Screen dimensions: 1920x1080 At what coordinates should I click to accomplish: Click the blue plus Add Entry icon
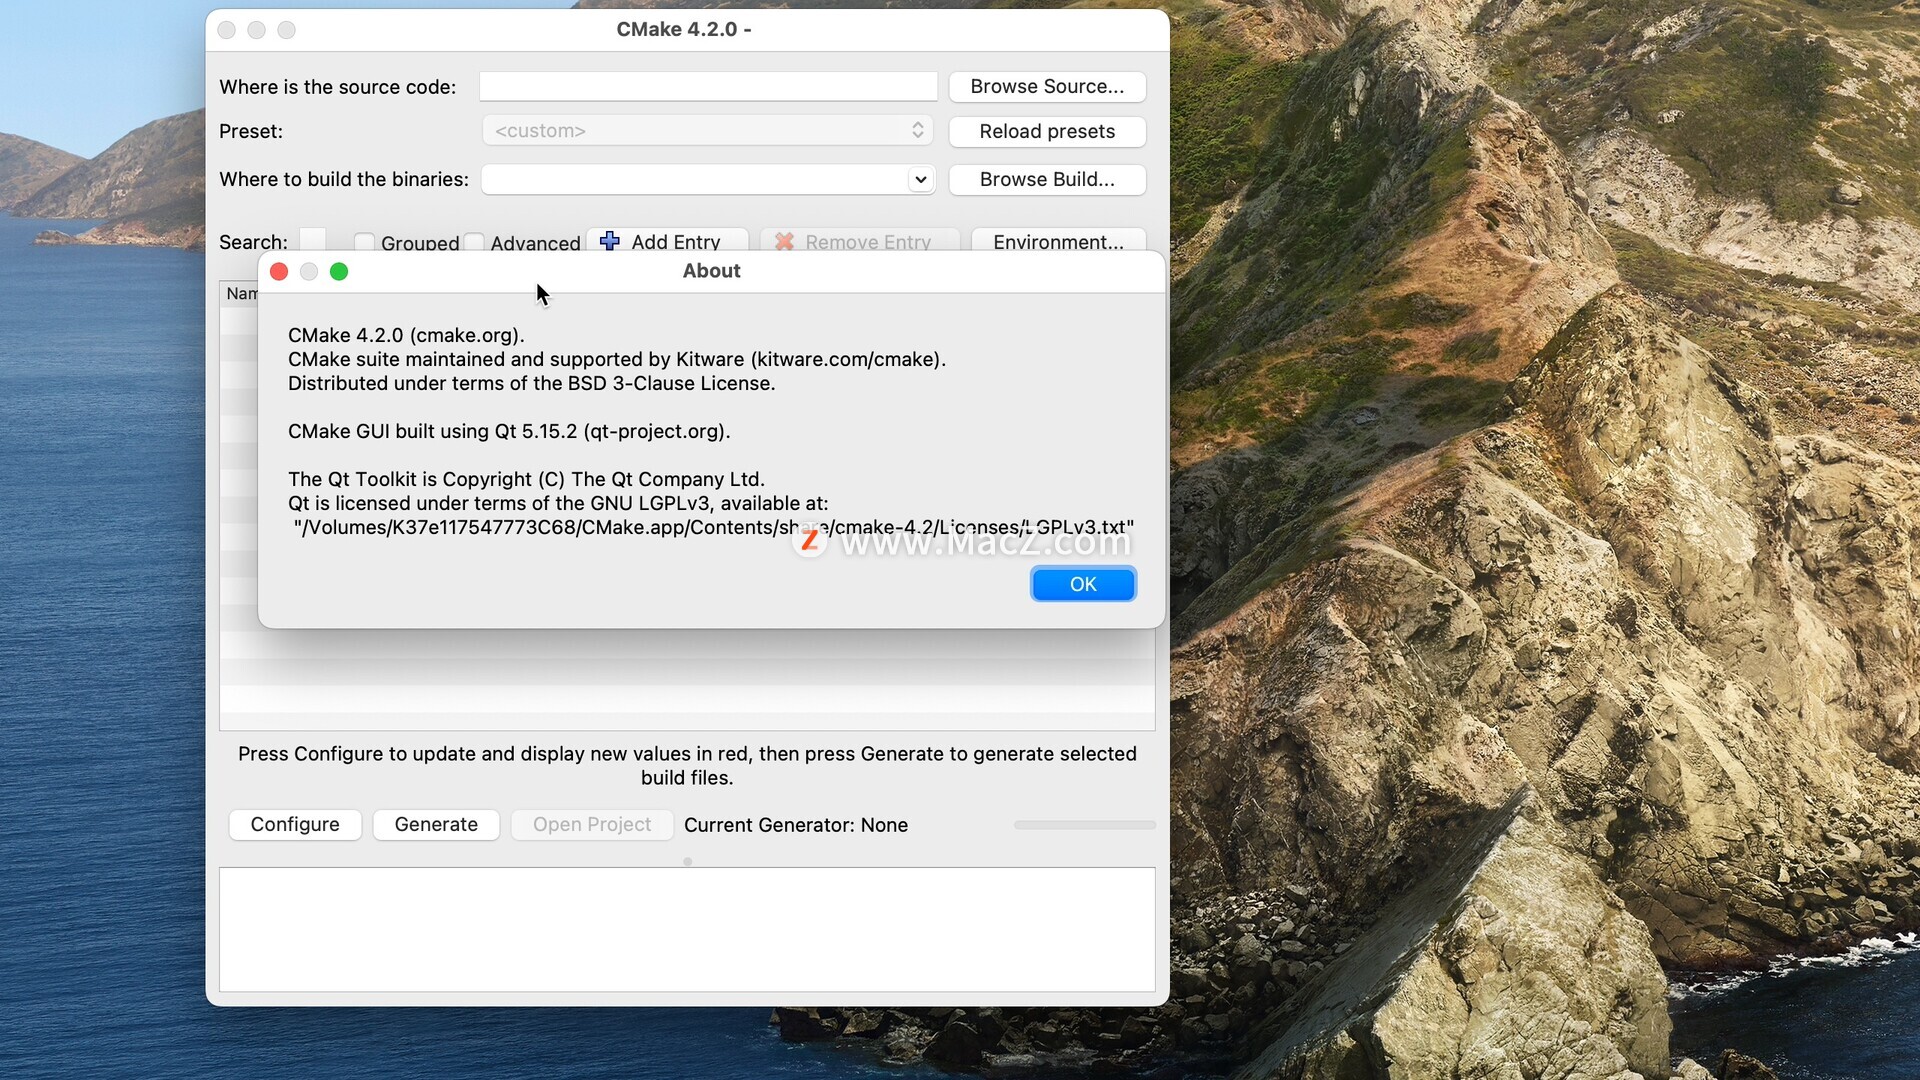tap(609, 241)
